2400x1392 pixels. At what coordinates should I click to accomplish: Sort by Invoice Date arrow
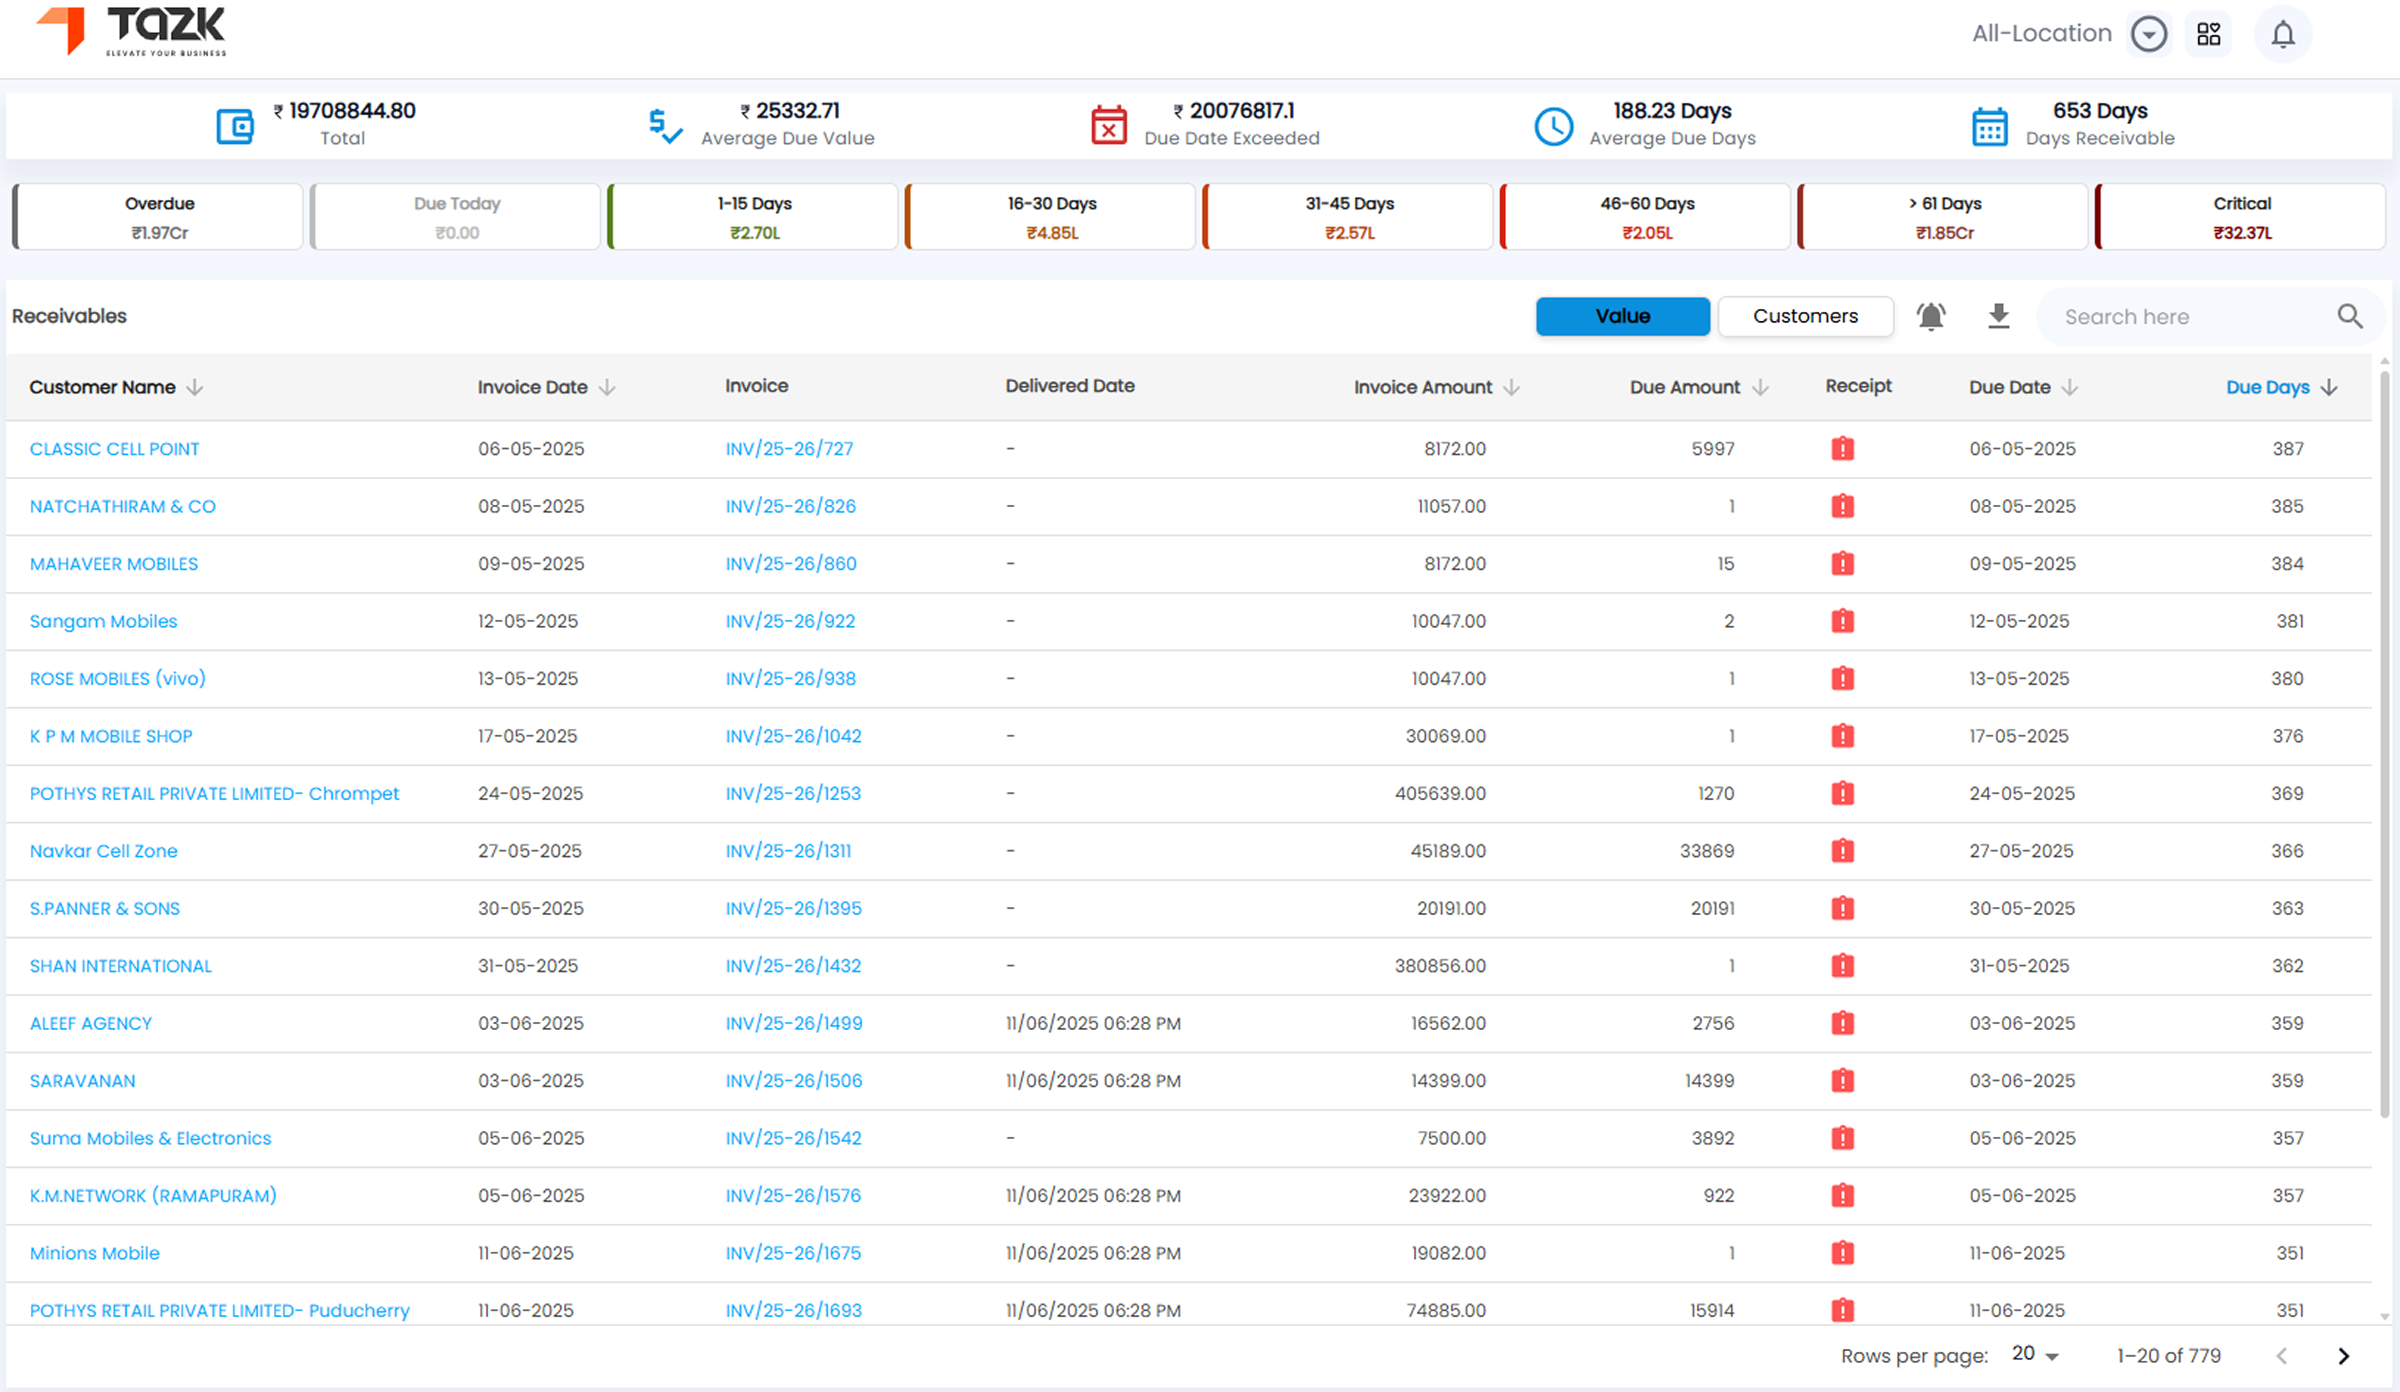tap(607, 387)
